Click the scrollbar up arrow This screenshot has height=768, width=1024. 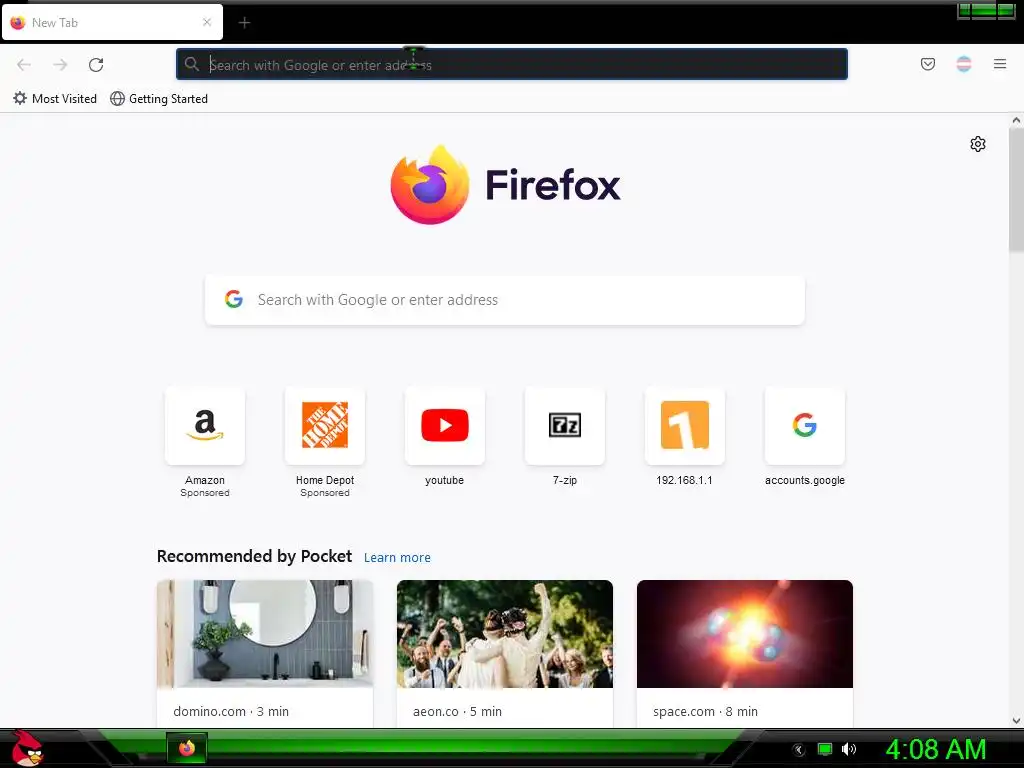point(1016,120)
